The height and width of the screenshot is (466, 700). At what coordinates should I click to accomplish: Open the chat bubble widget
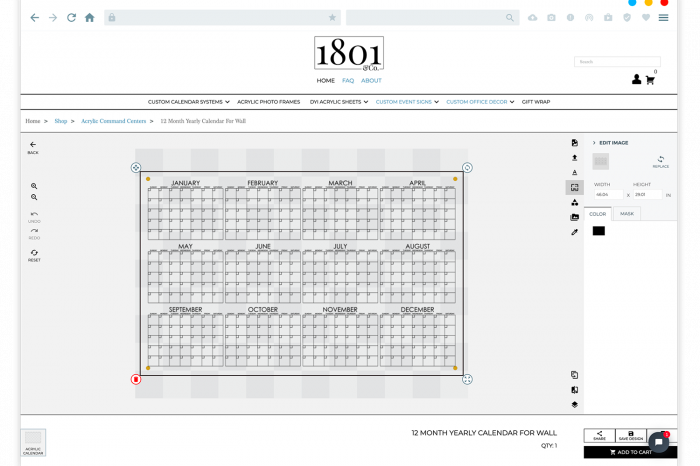coord(658,442)
